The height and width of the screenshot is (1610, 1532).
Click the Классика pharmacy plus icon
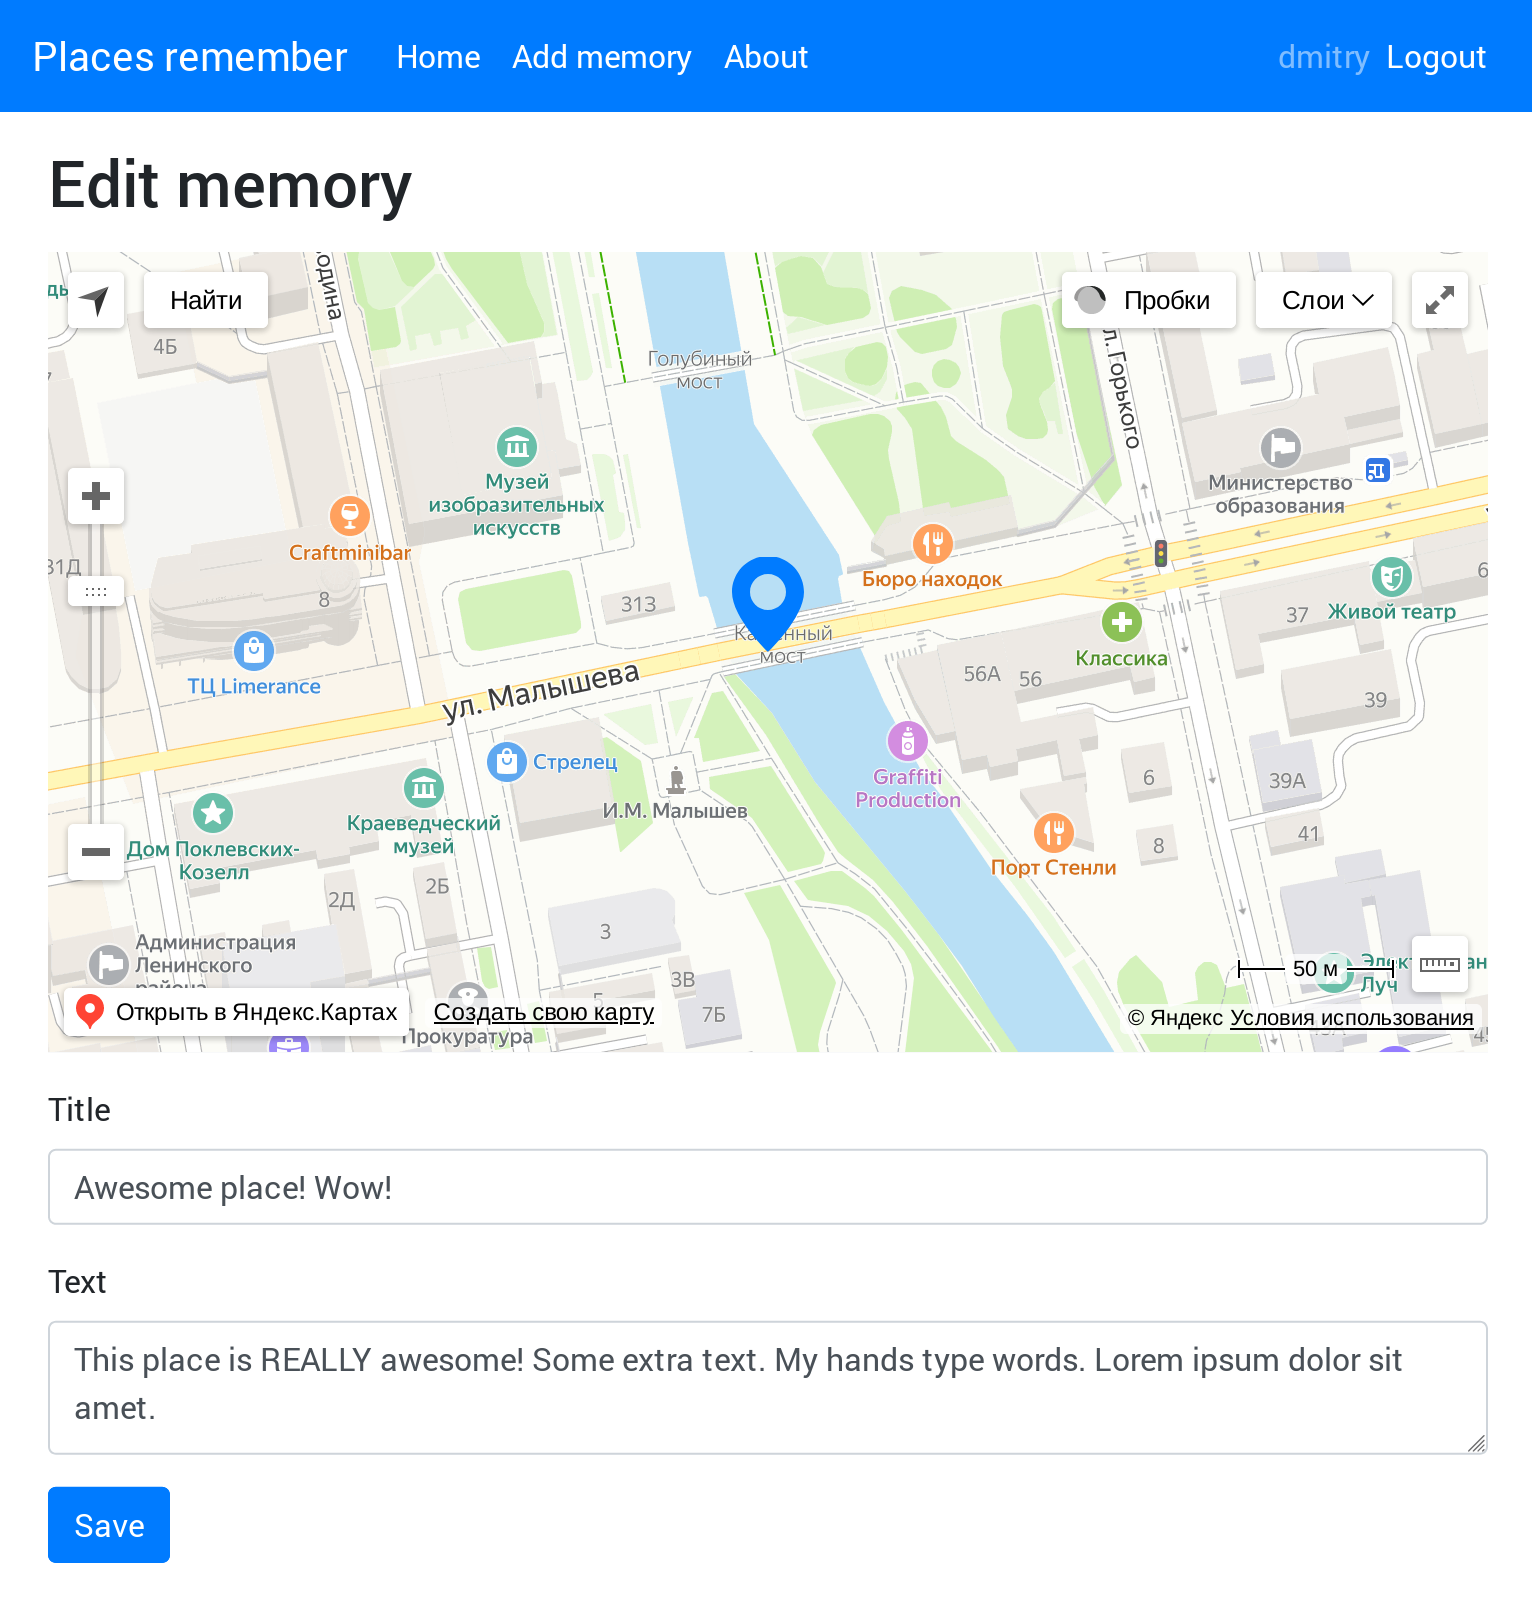point(1122,622)
